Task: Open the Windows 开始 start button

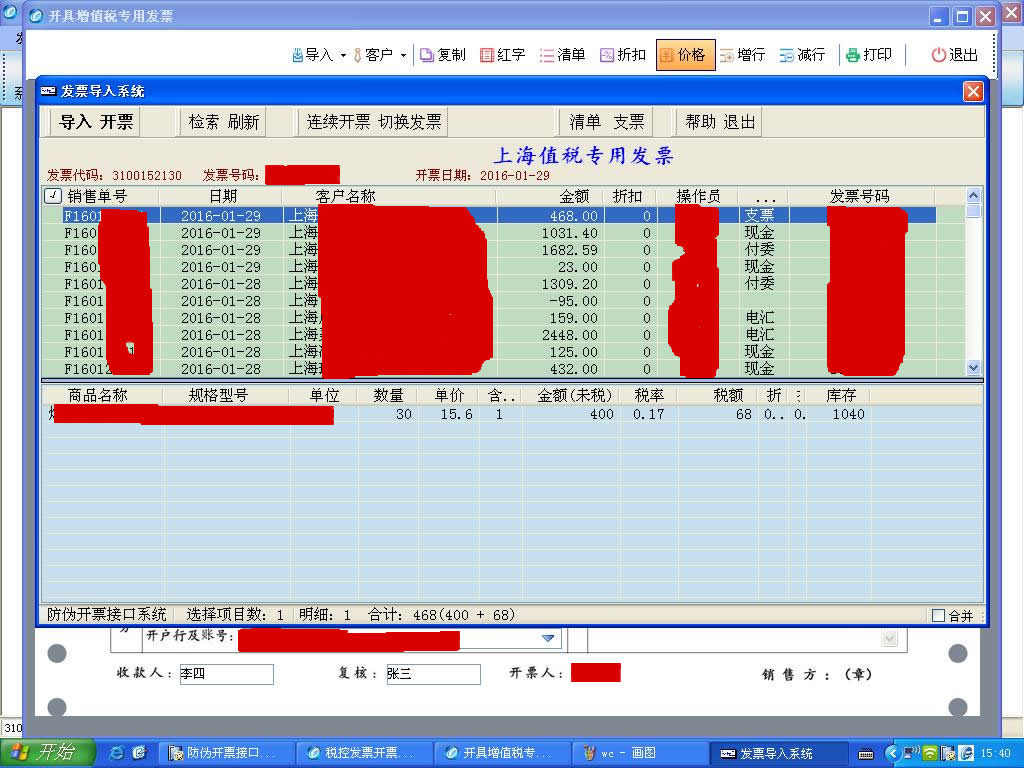Action: 48,753
